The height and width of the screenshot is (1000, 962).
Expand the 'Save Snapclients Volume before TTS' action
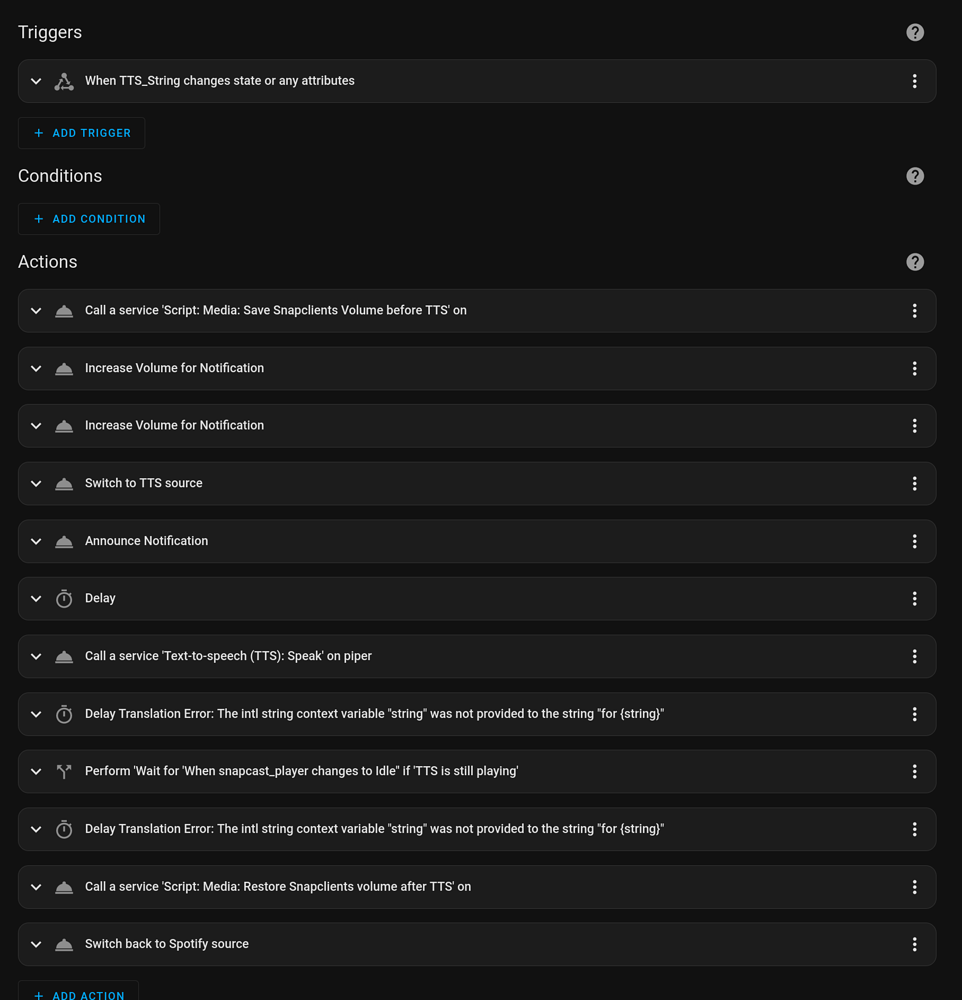pyautogui.click(x=36, y=310)
